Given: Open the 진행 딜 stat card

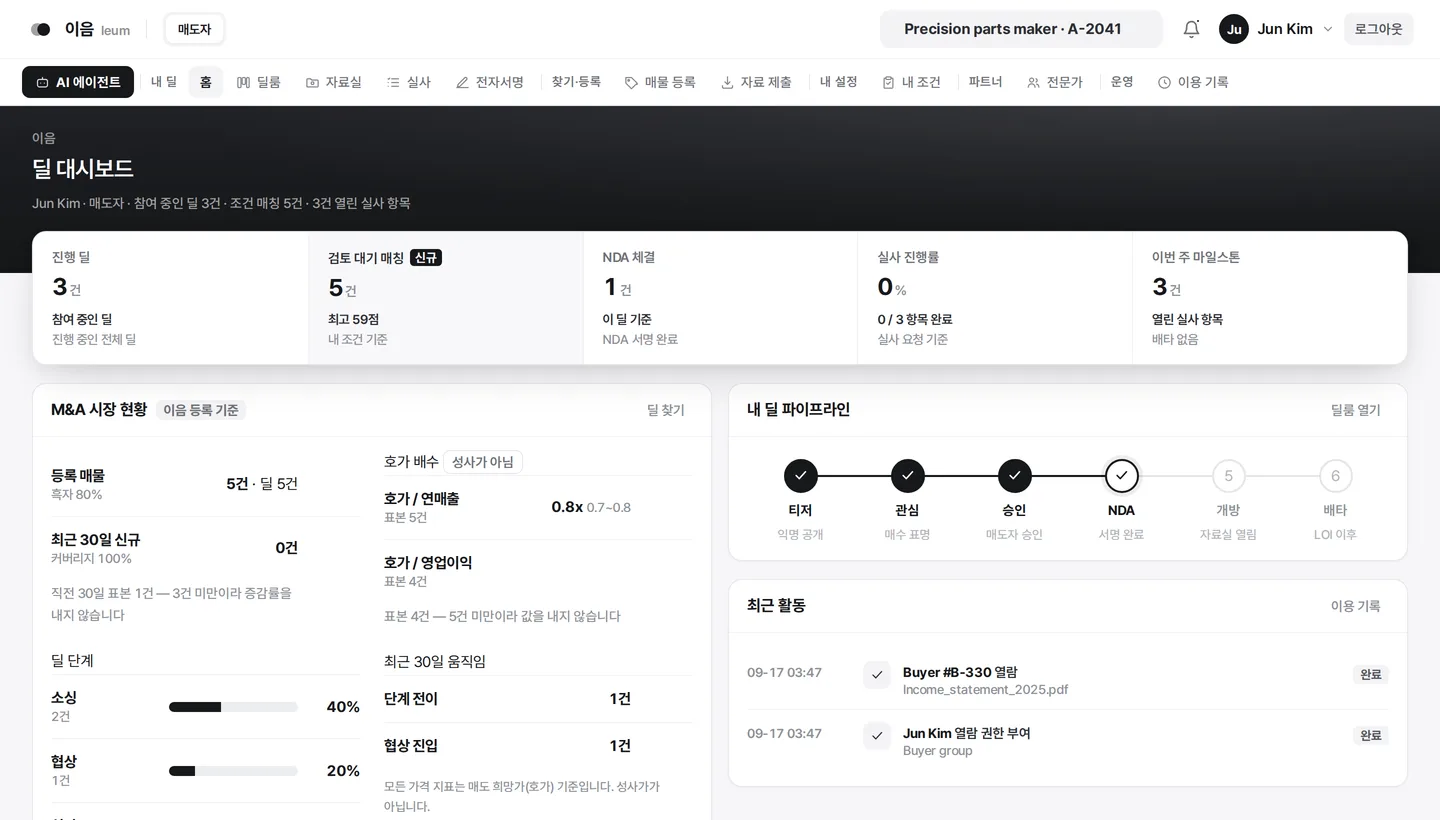Looking at the screenshot, I should 171,298.
